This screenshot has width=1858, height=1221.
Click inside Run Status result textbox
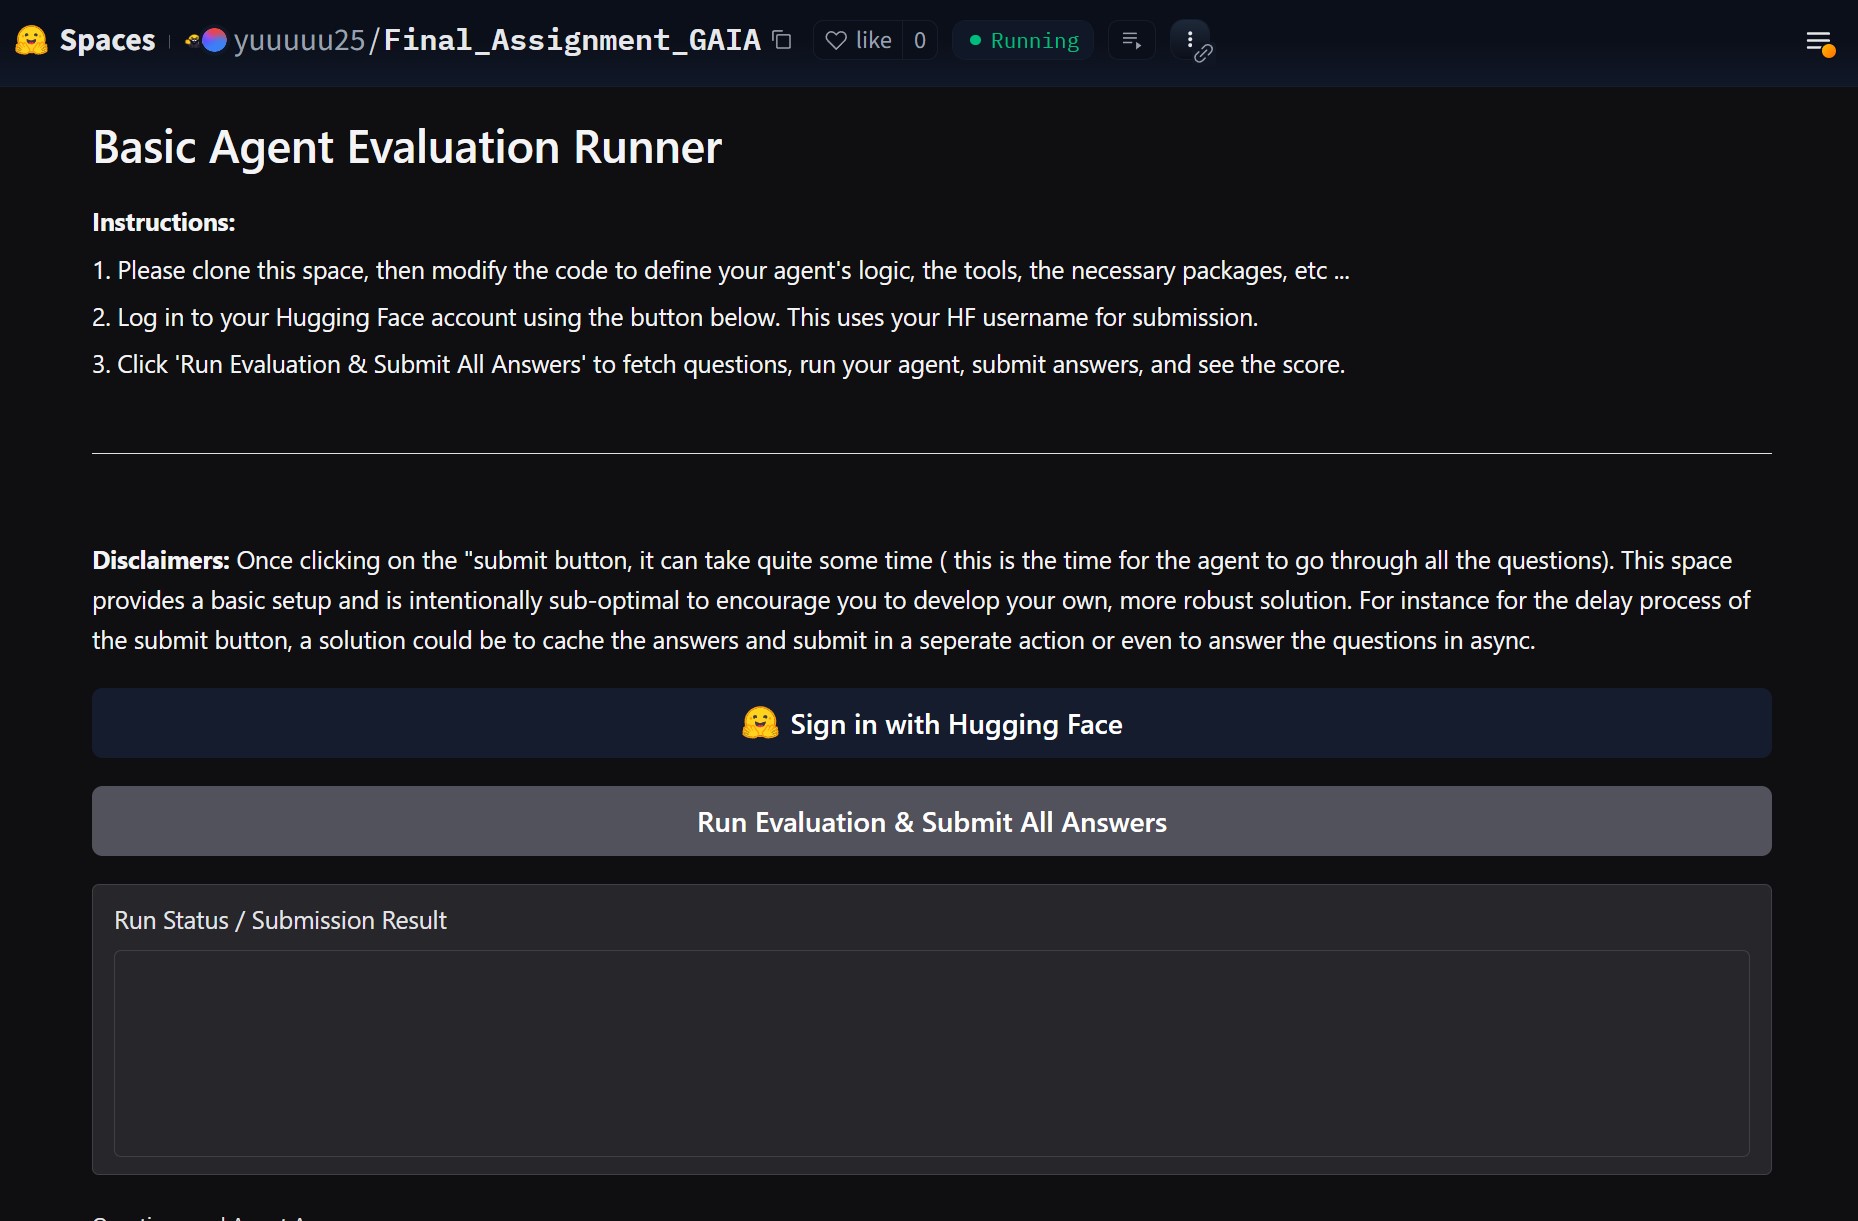tap(931, 1052)
